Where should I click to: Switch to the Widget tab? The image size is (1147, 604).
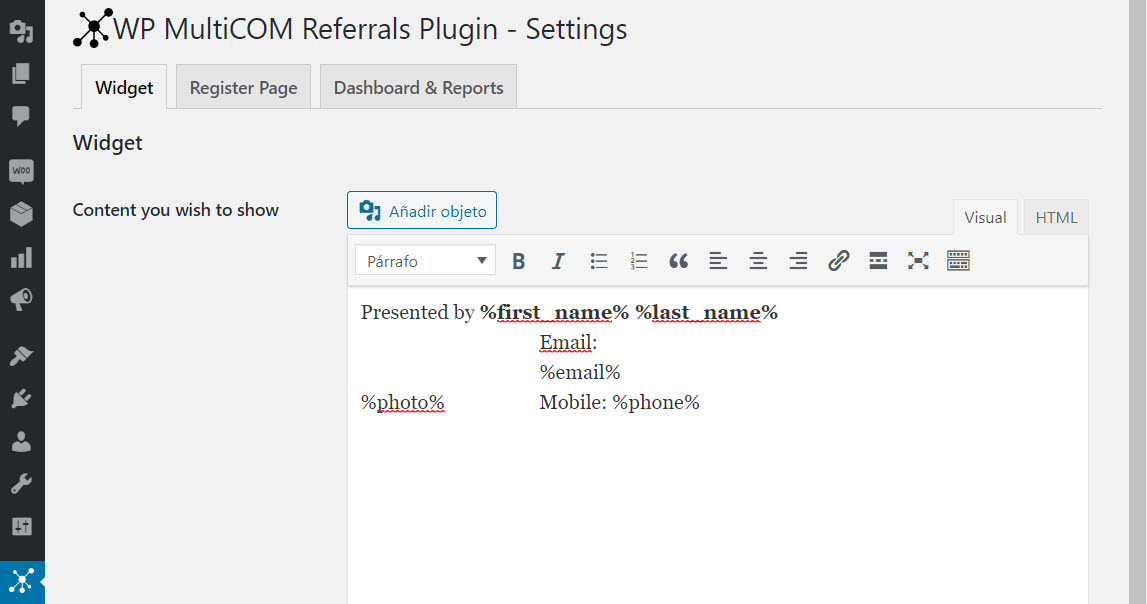124,87
